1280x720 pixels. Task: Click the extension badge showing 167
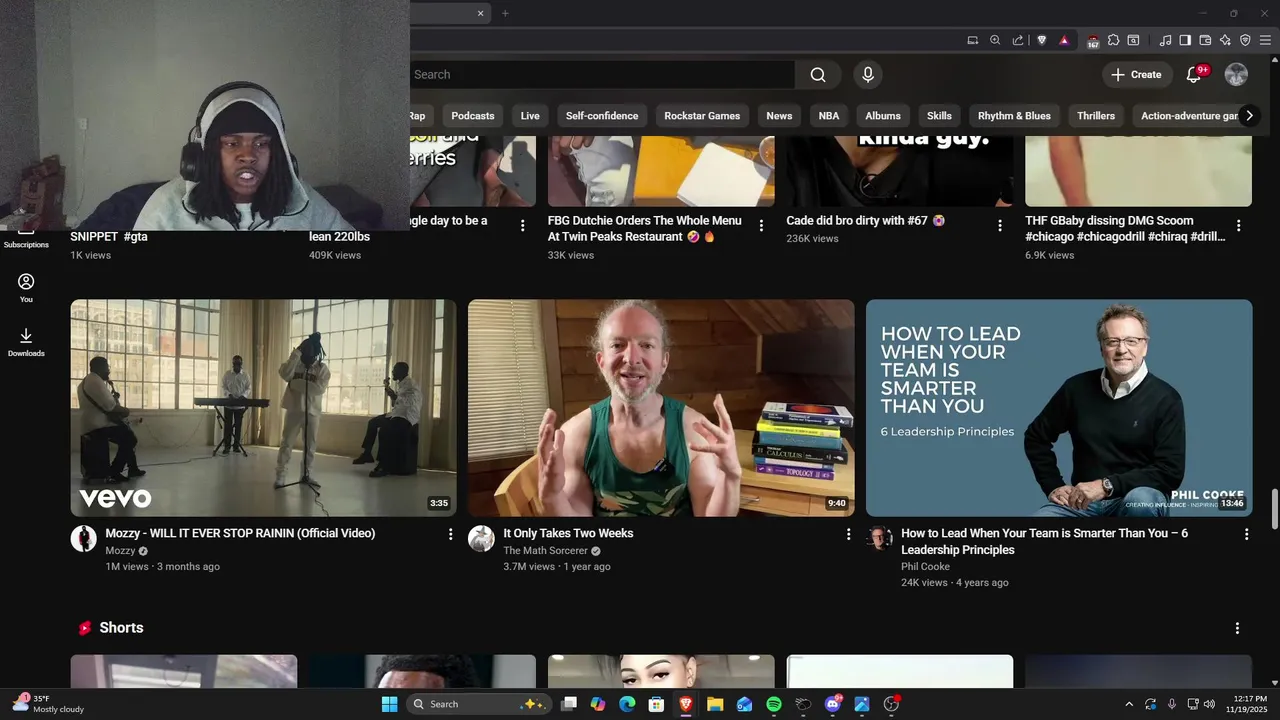pyautogui.click(x=1093, y=41)
